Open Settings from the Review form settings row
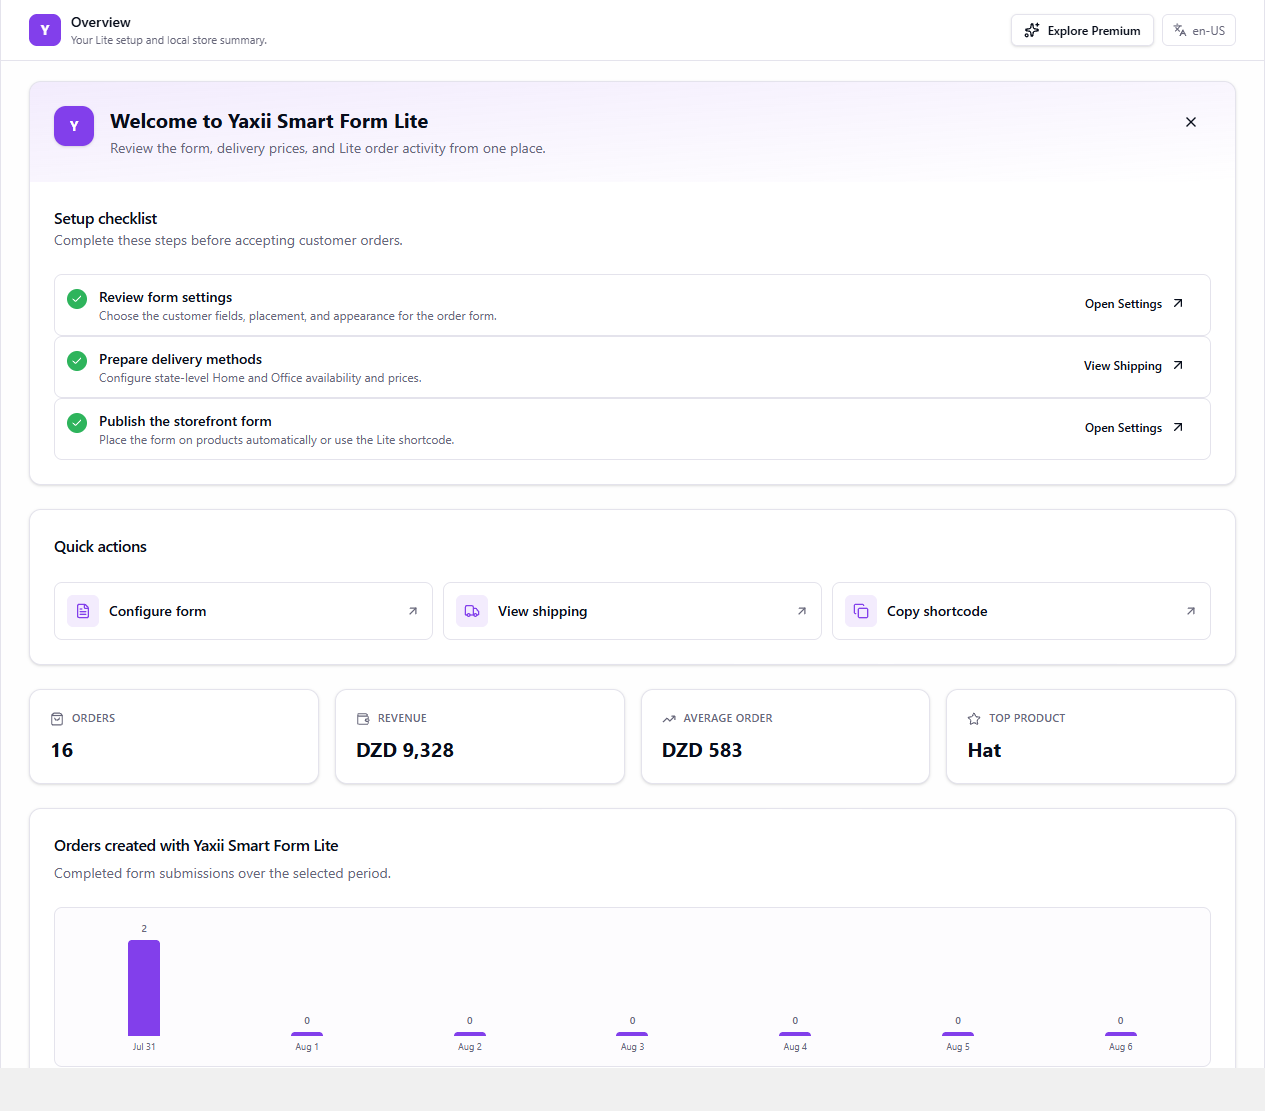The image size is (1265, 1111). (x=1134, y=304)
